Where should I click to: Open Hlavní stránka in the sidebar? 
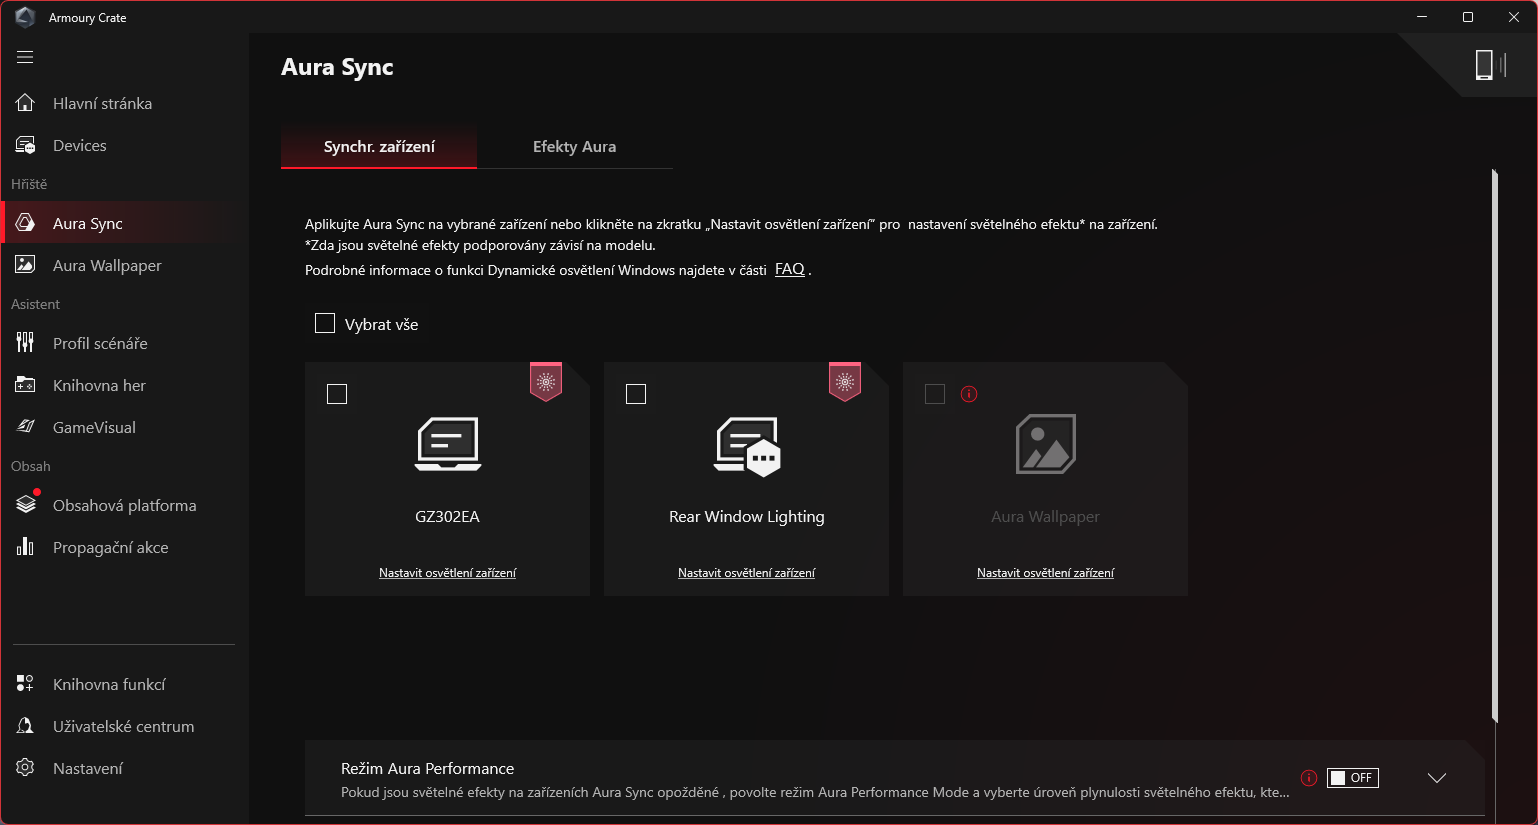tap(124, 103)
